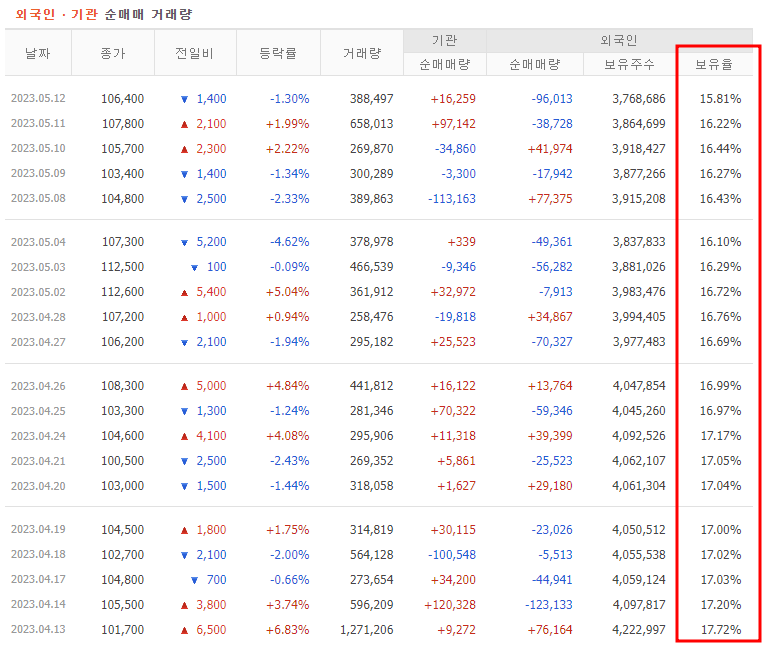Screen dimensions: 767x647
Task: Select the date 2023.04.24
Action: coord(38,436)
